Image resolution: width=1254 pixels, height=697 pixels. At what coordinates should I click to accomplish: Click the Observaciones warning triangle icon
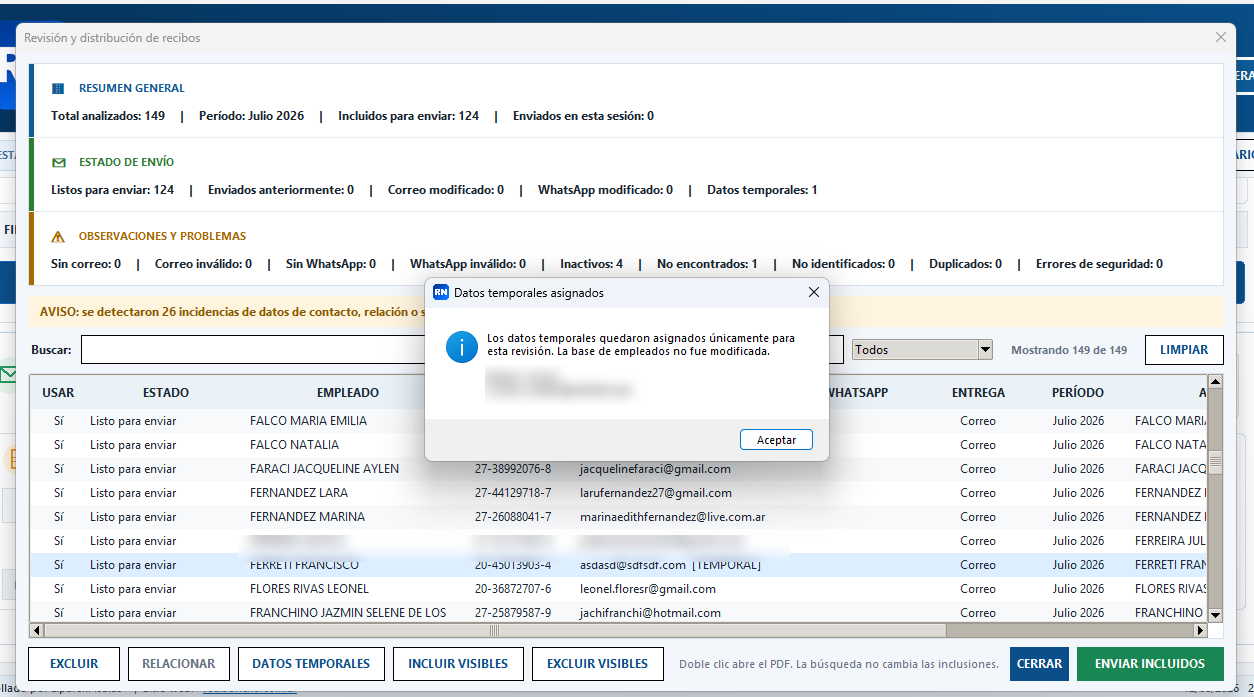coord(58,237)
